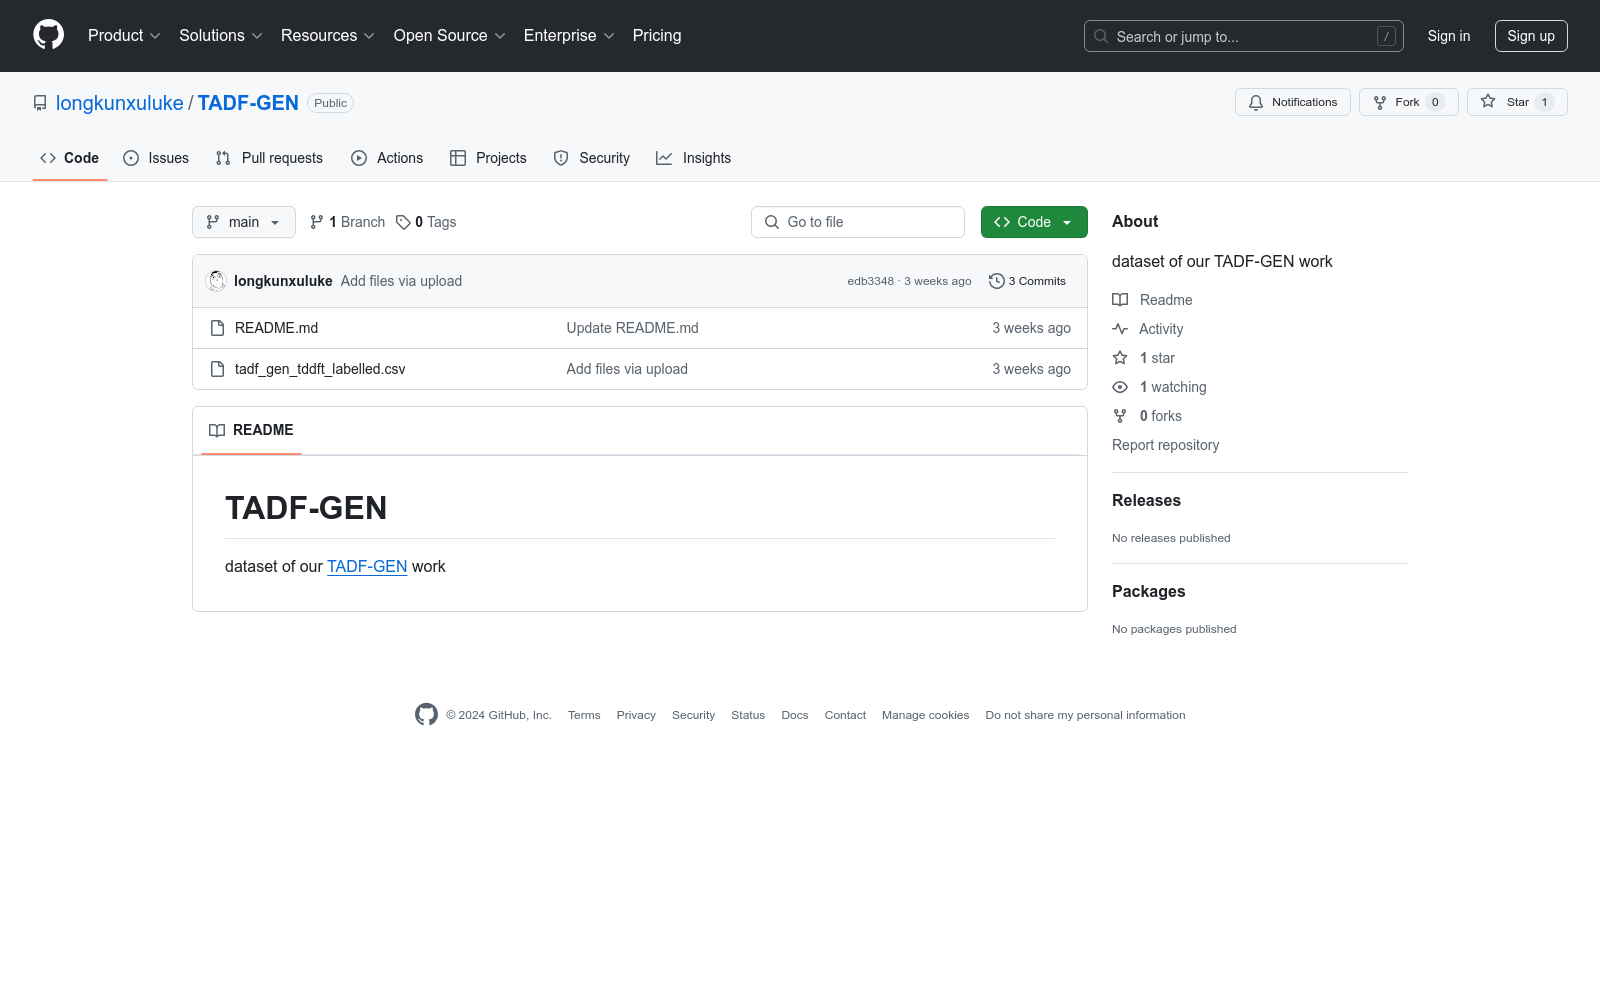Open the TADF-GEN repository name link
The width and height of the screenshot is (1600, 1000).
[248, 103]
